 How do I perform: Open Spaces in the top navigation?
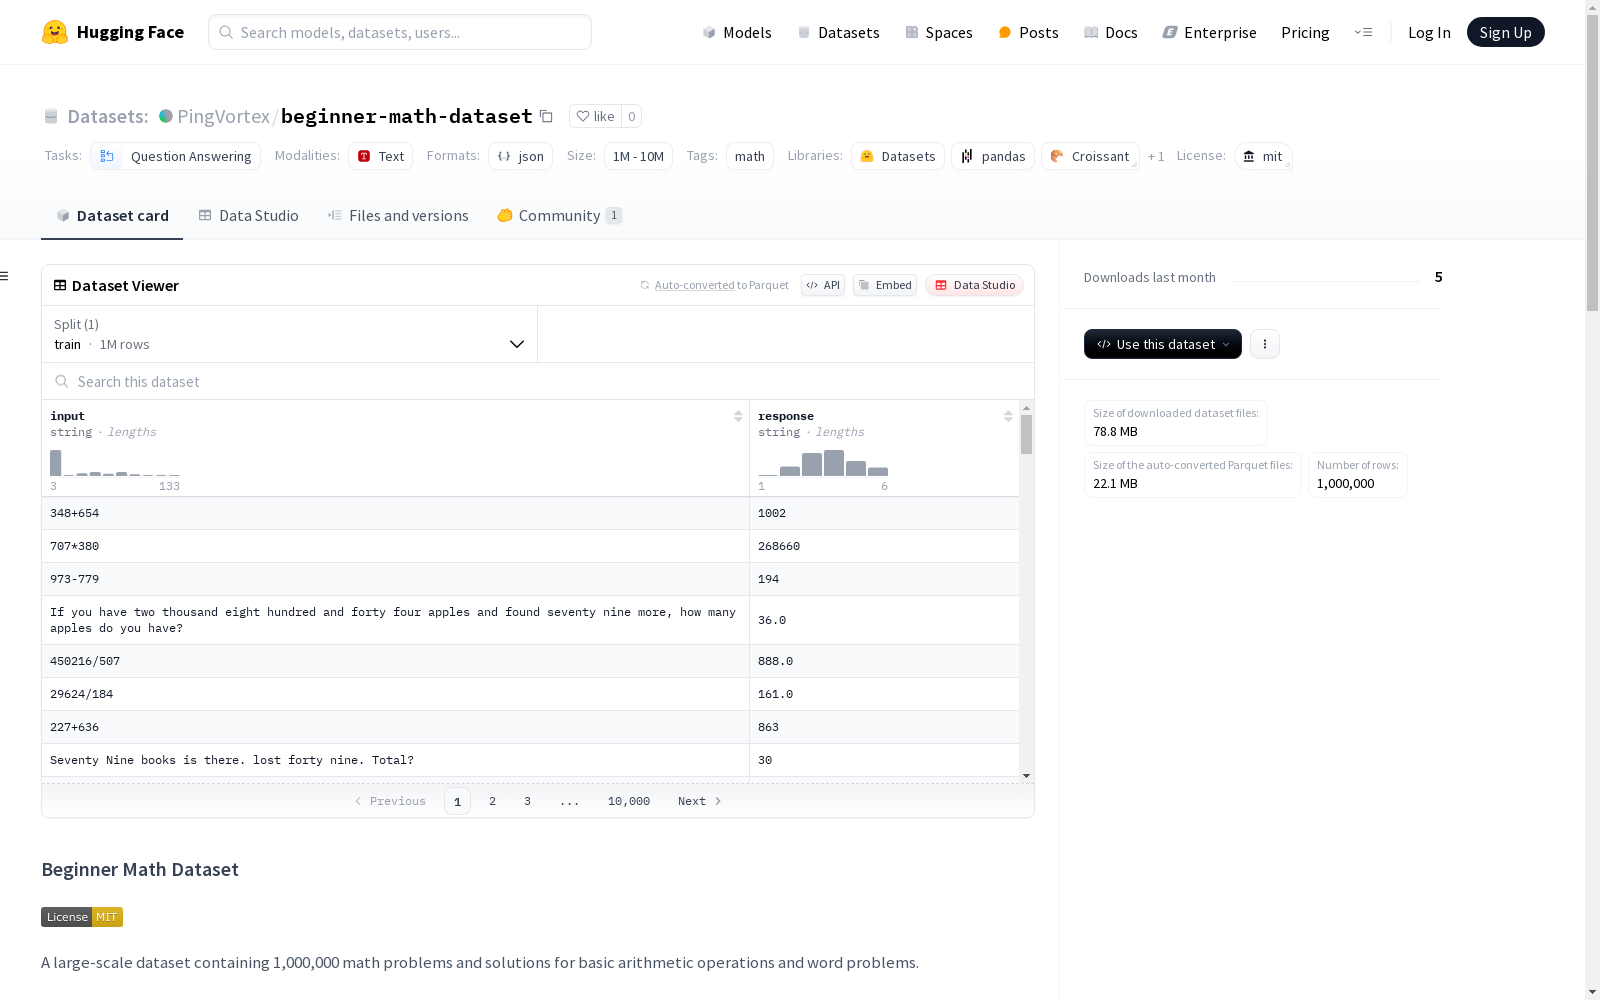[938, 32]
